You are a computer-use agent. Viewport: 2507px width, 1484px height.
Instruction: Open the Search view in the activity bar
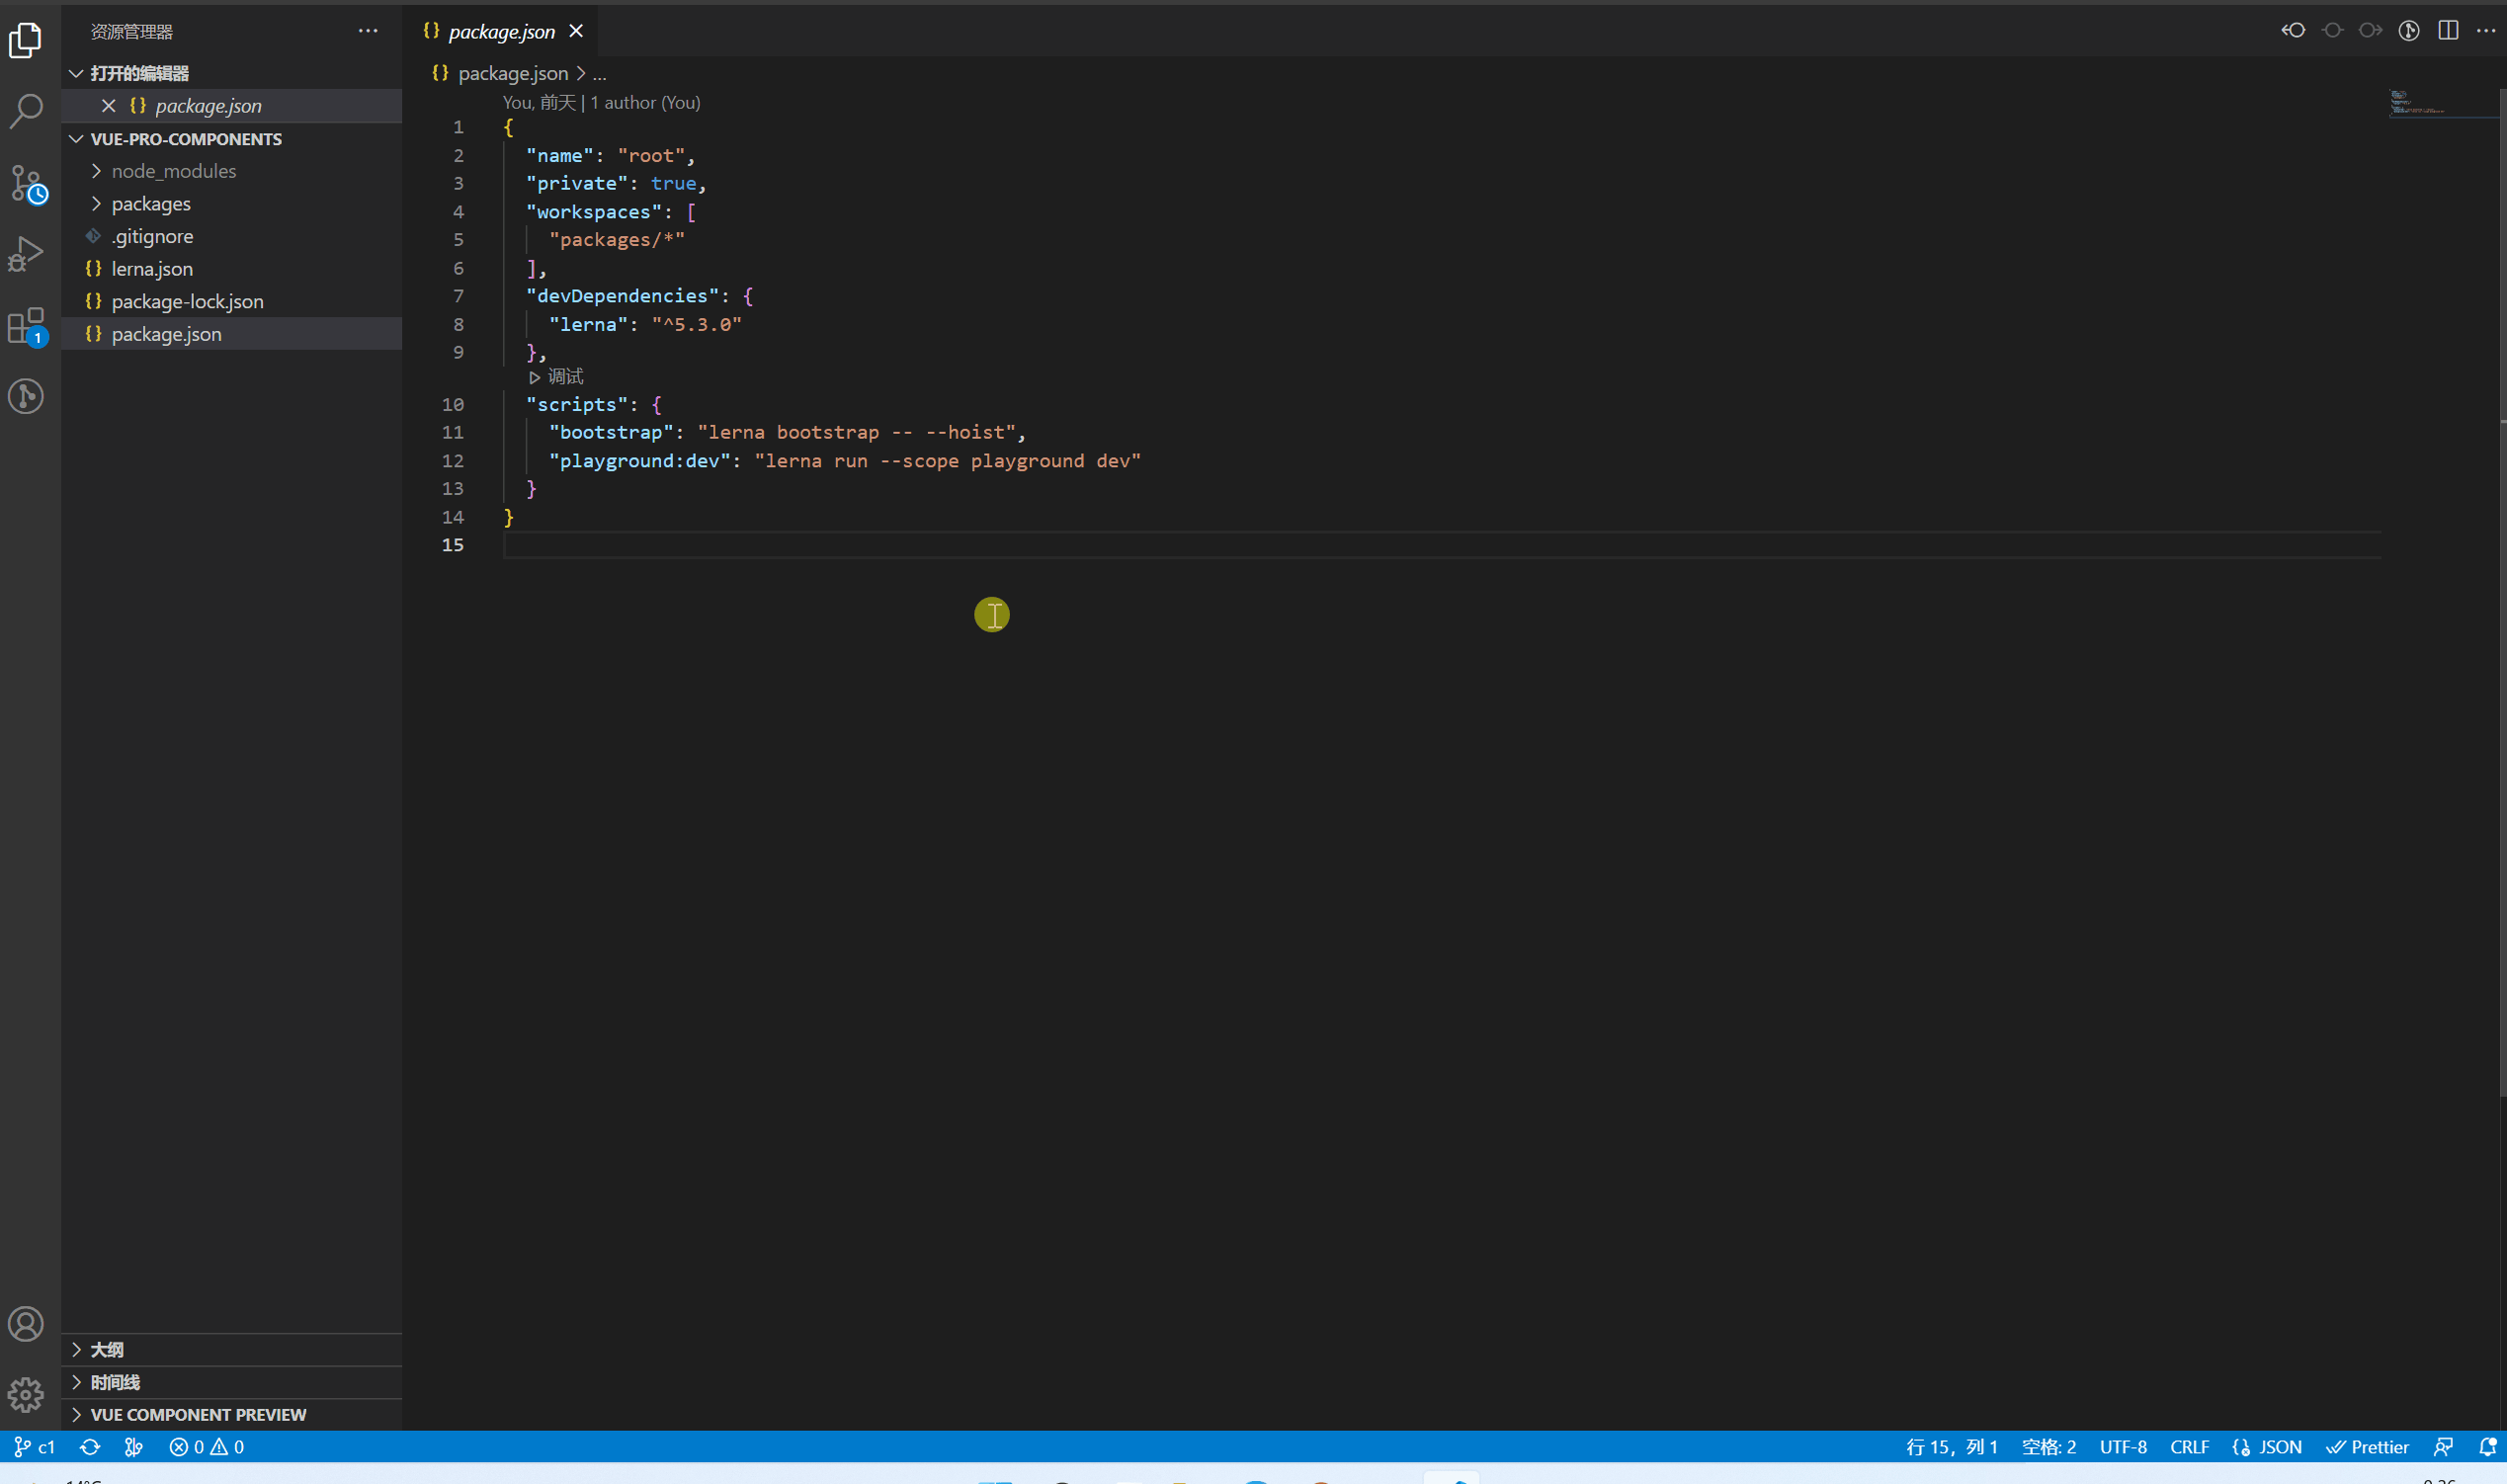coord(26,110)
